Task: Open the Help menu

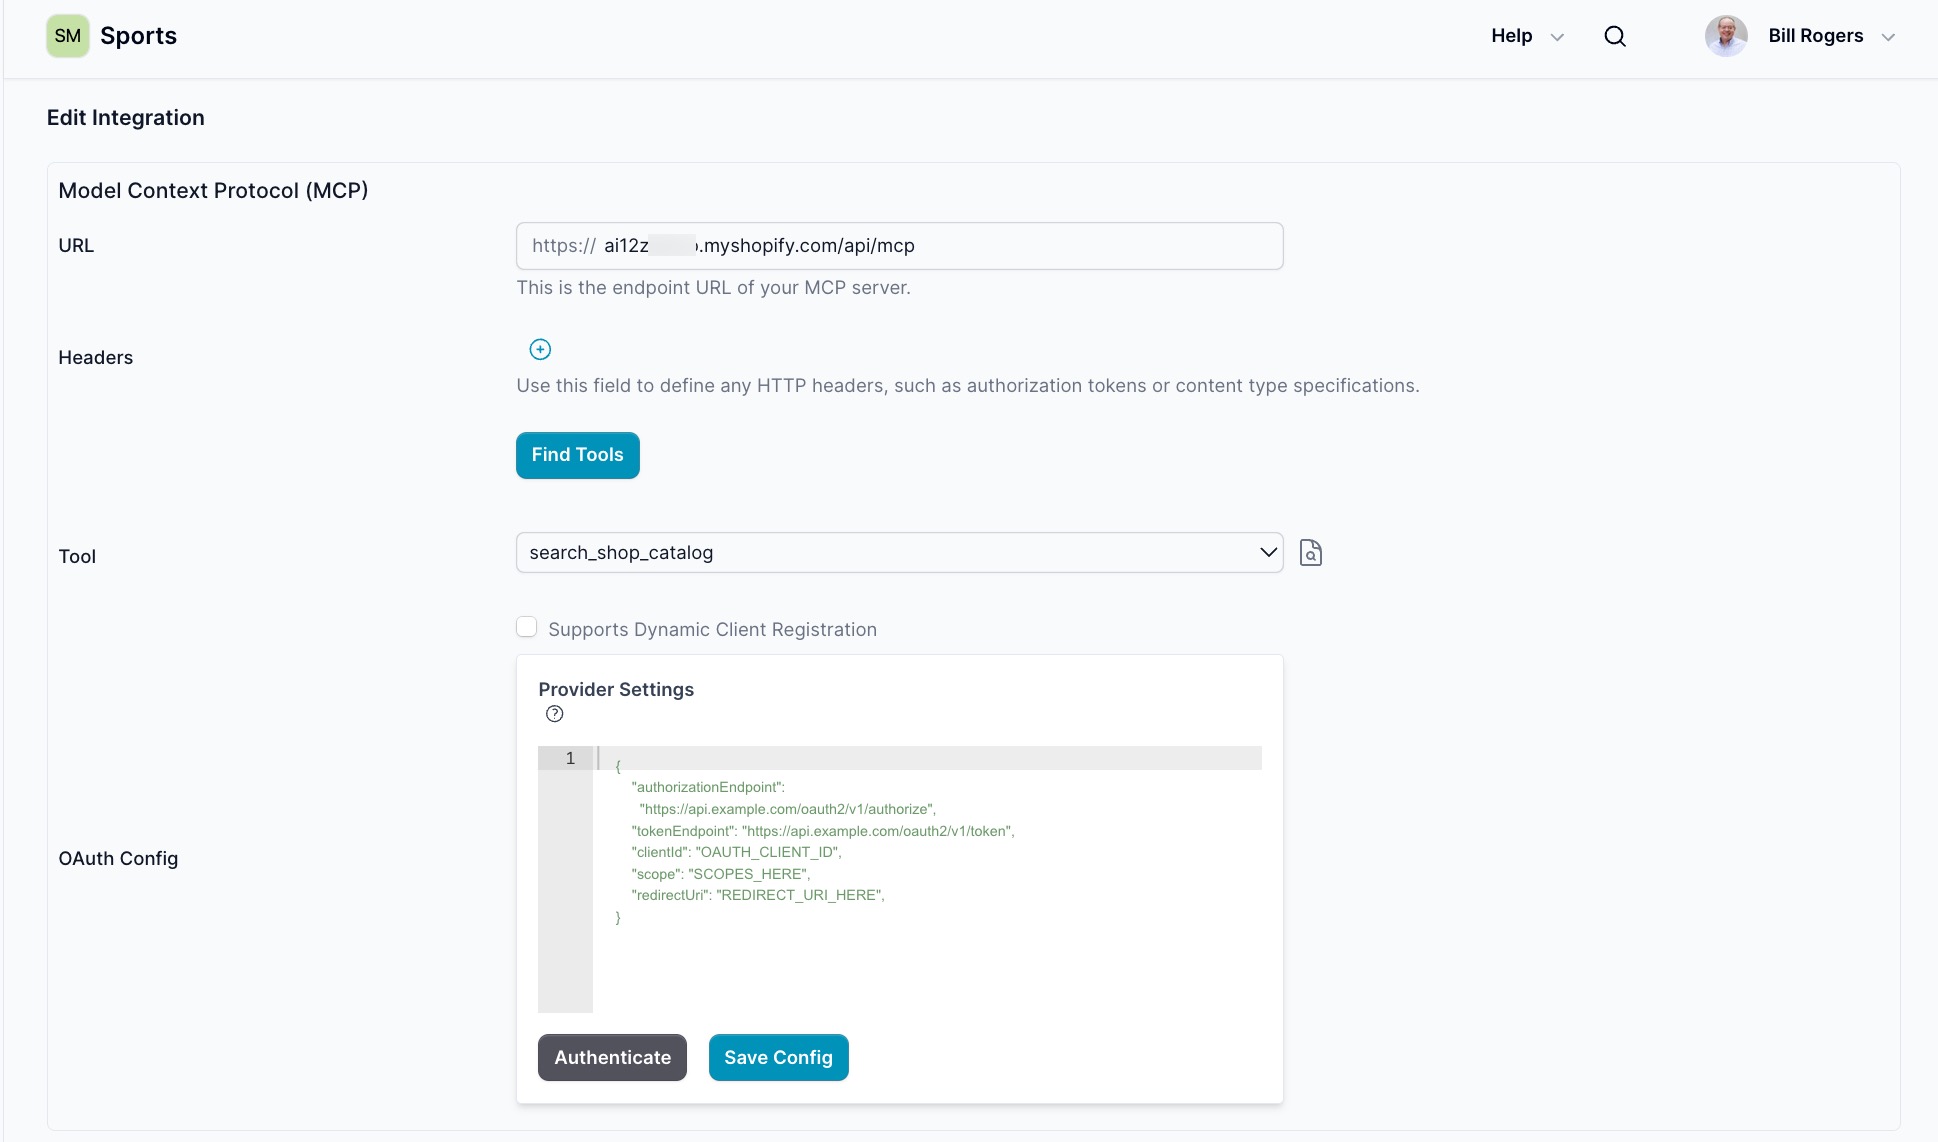Action: point(1511,36)
